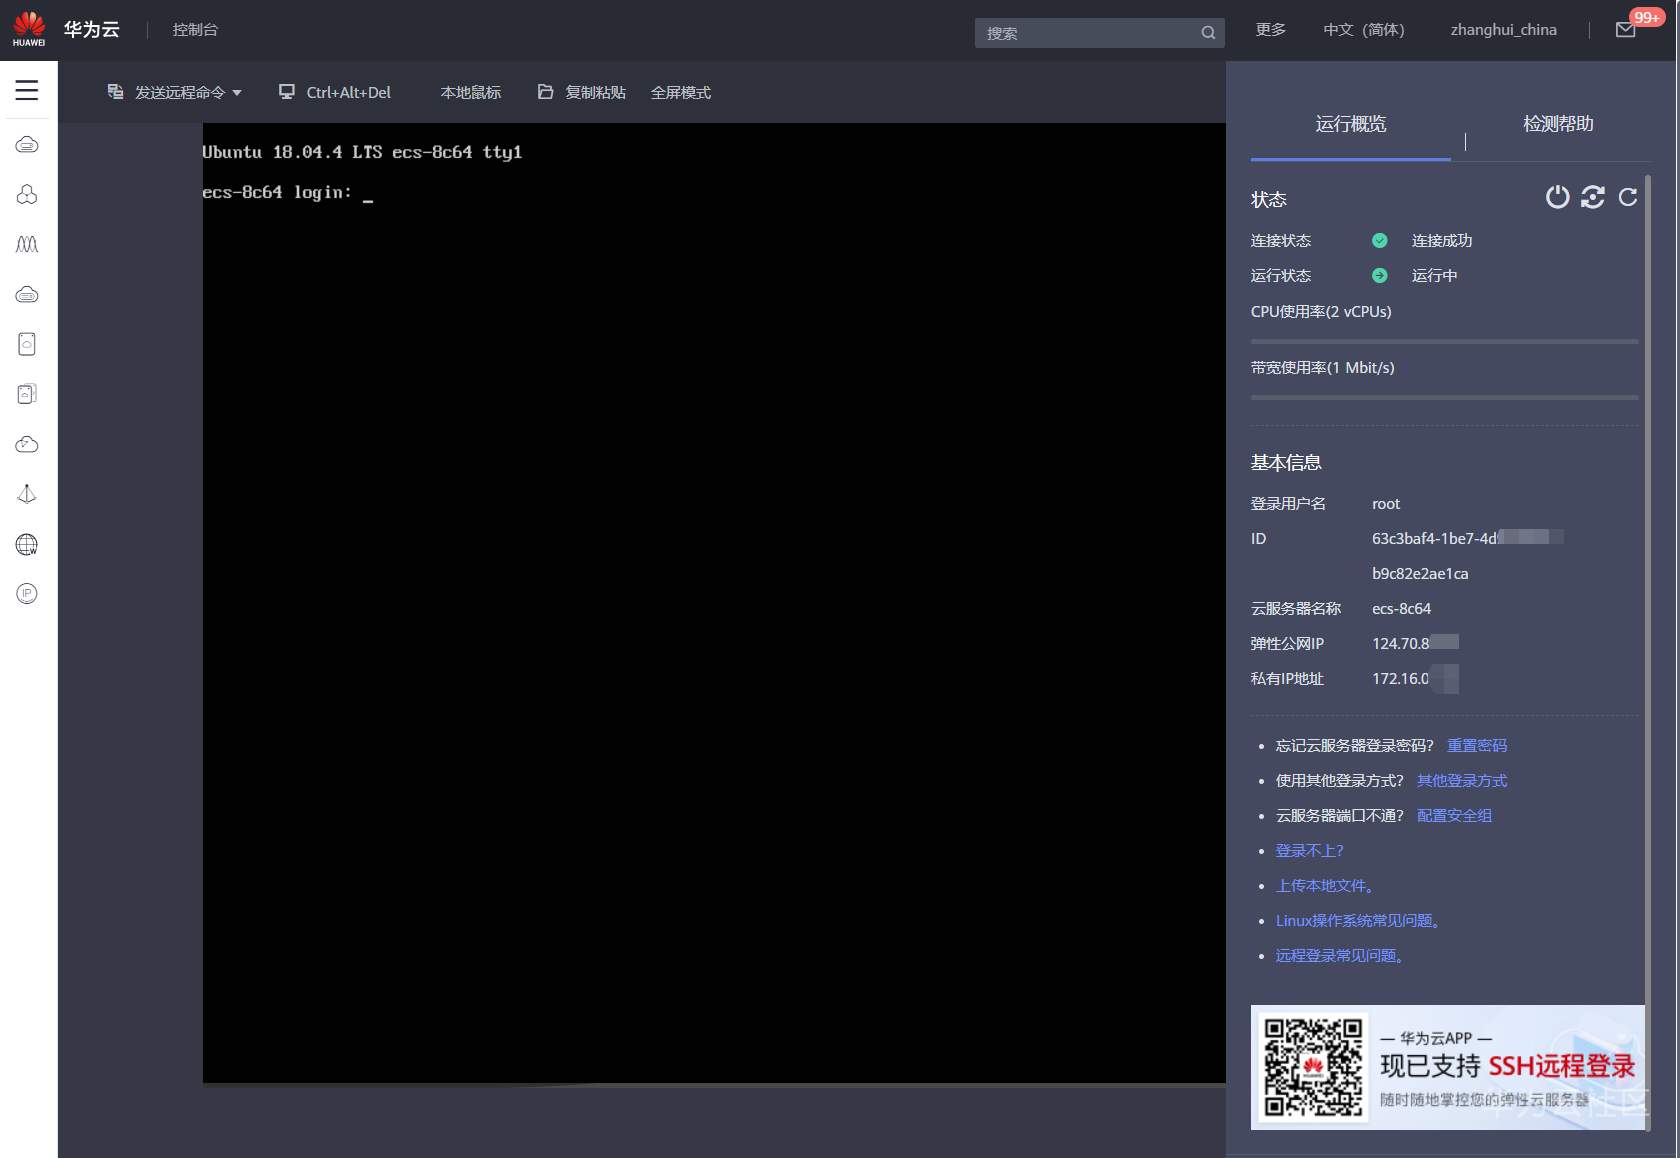Click the ID value starting 63c3baf4
The width and height of the screenshot is (1680, 1158).
[1468, 555]
